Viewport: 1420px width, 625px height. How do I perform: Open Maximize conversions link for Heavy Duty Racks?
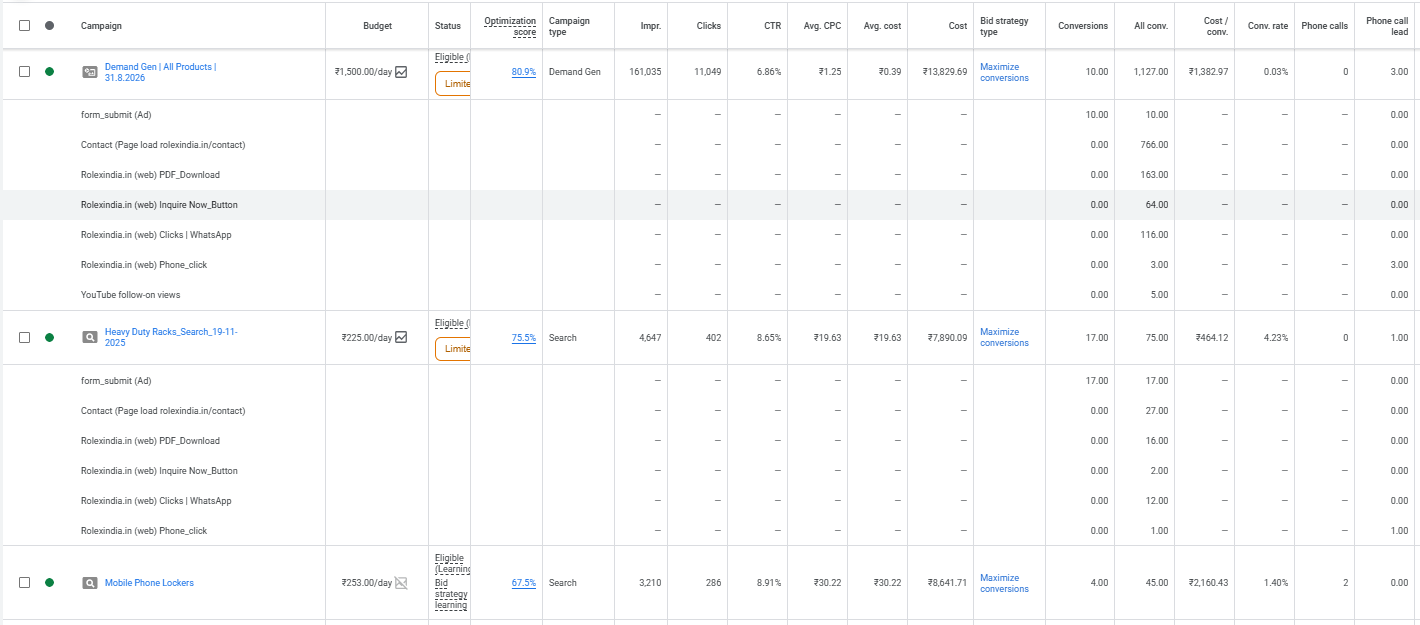click(1004, 338)
